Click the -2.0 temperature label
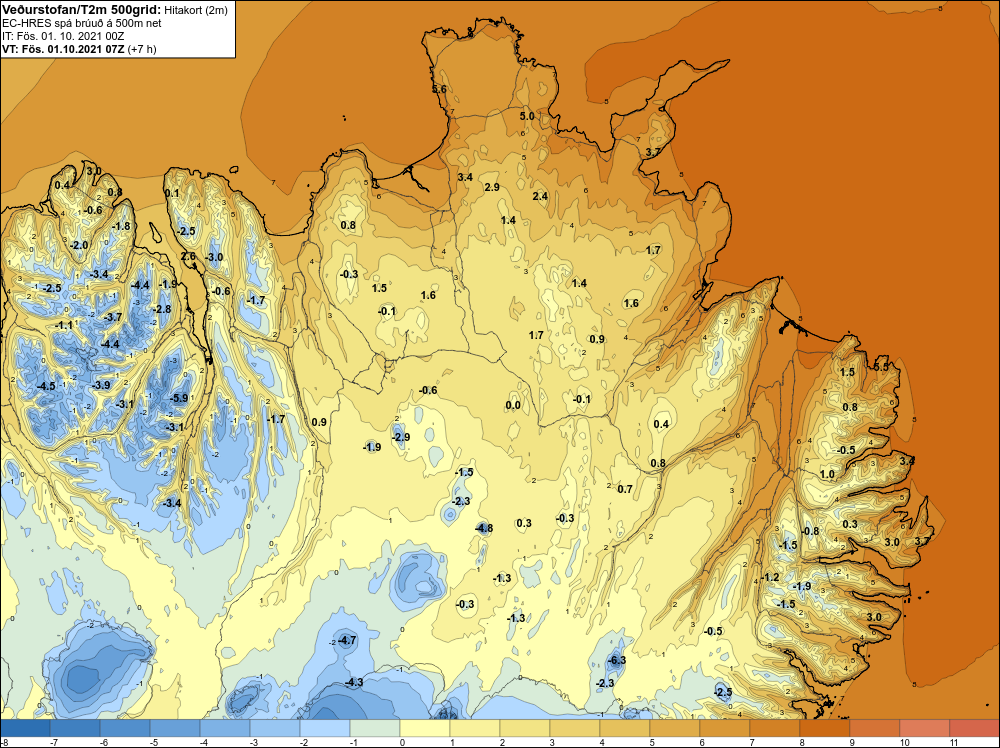This screenshot has width=1000, height=748. pos(79,245)
